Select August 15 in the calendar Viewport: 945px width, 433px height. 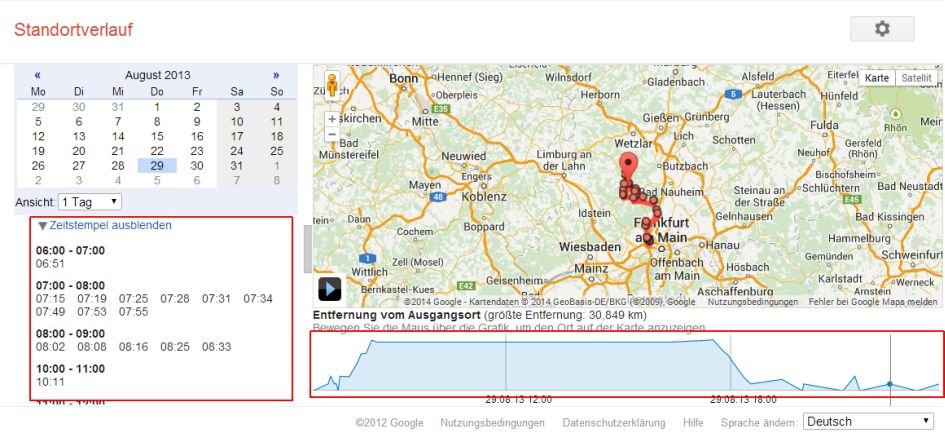[157, 136]
